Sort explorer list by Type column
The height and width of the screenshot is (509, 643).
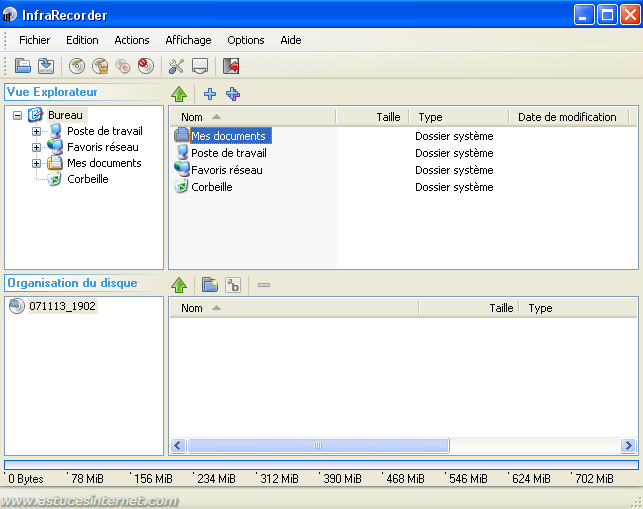pyautogui.click(x=459, y=117)
